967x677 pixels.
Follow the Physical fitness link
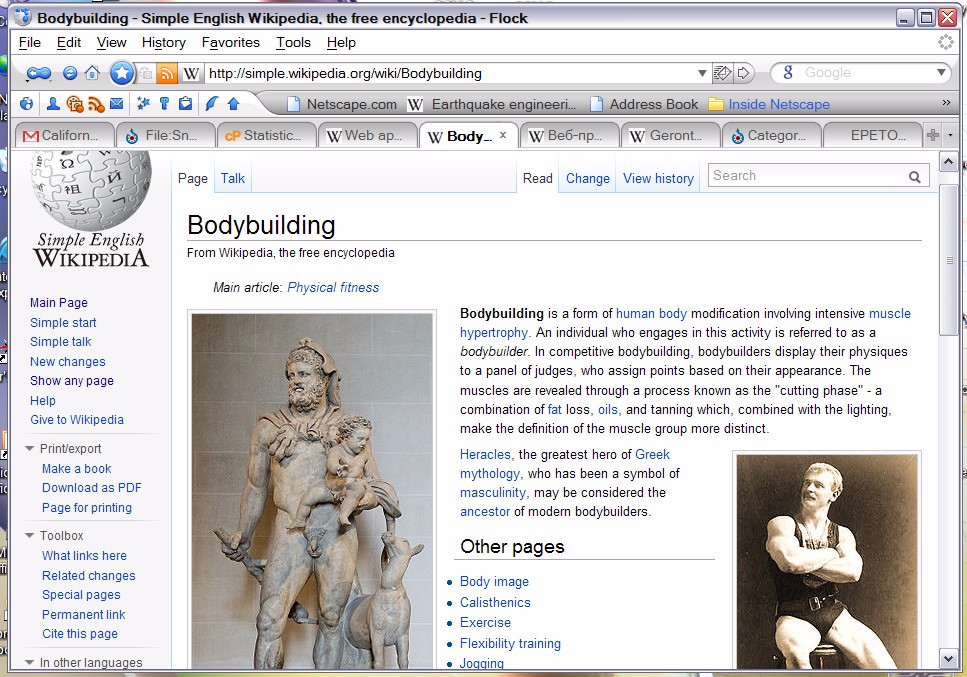click(333, 287)
